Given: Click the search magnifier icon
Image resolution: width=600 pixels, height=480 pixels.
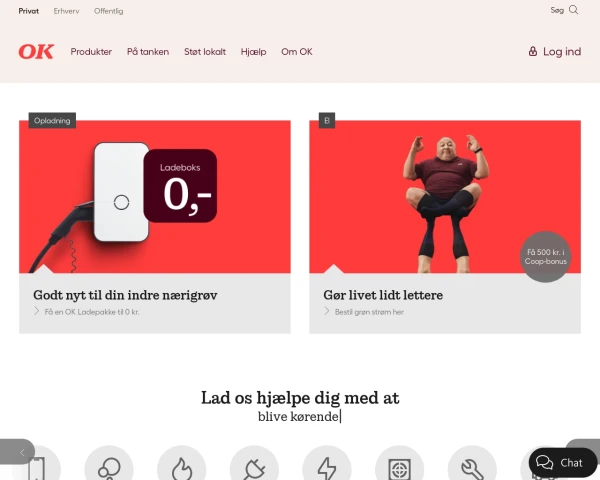Looking at the screenshot, I should tap(573, 10).
